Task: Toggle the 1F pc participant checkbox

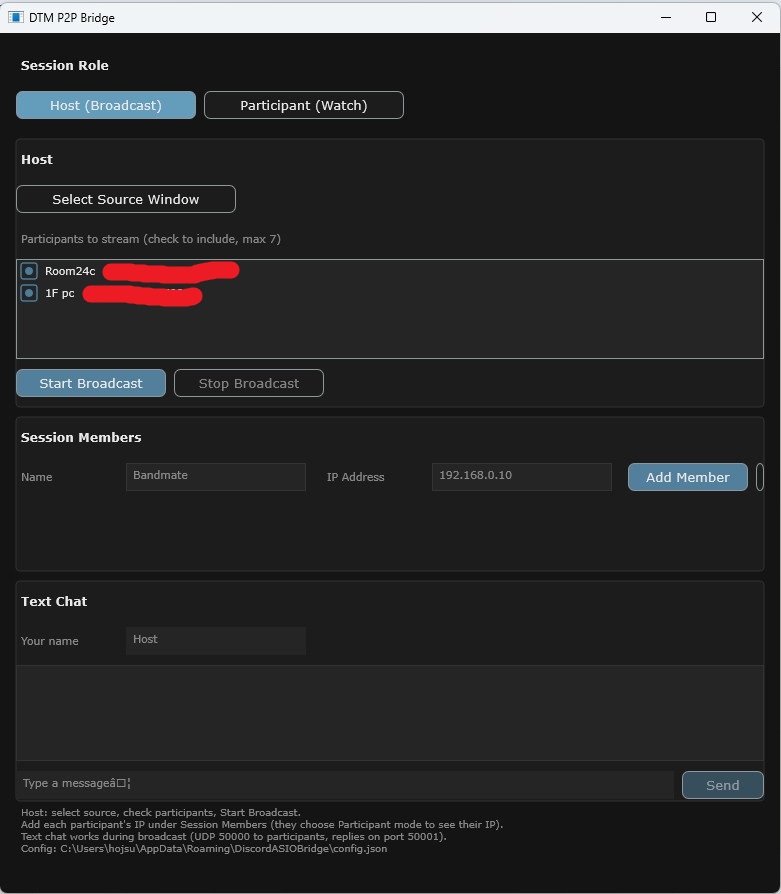Action: [29, 293]
